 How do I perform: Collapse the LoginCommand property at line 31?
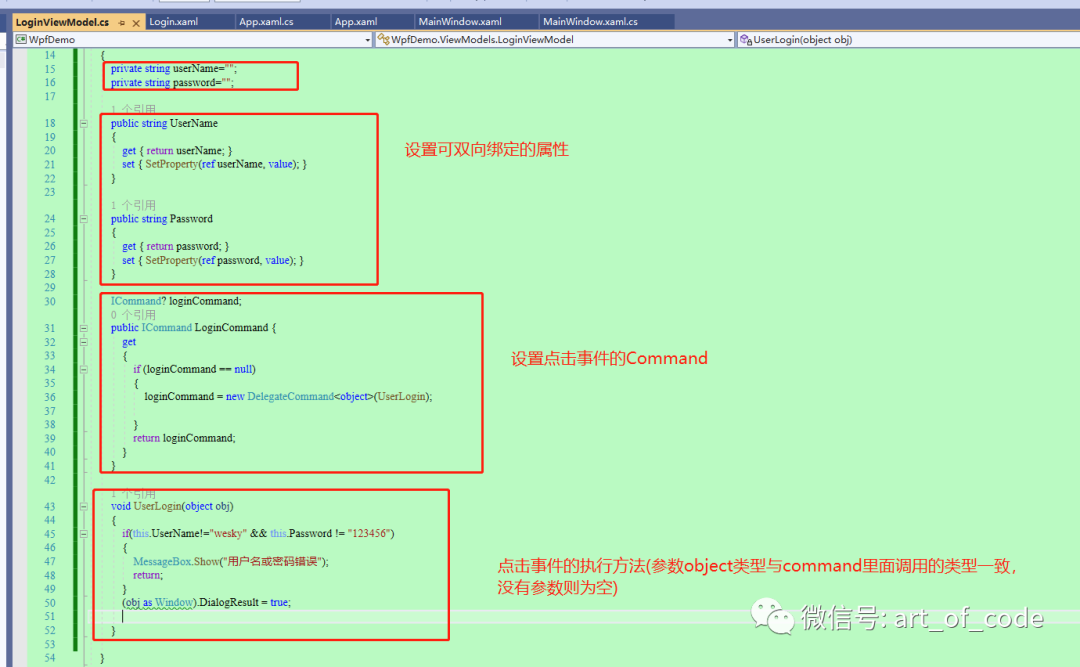pyautogui.click(x=83, y=328)
